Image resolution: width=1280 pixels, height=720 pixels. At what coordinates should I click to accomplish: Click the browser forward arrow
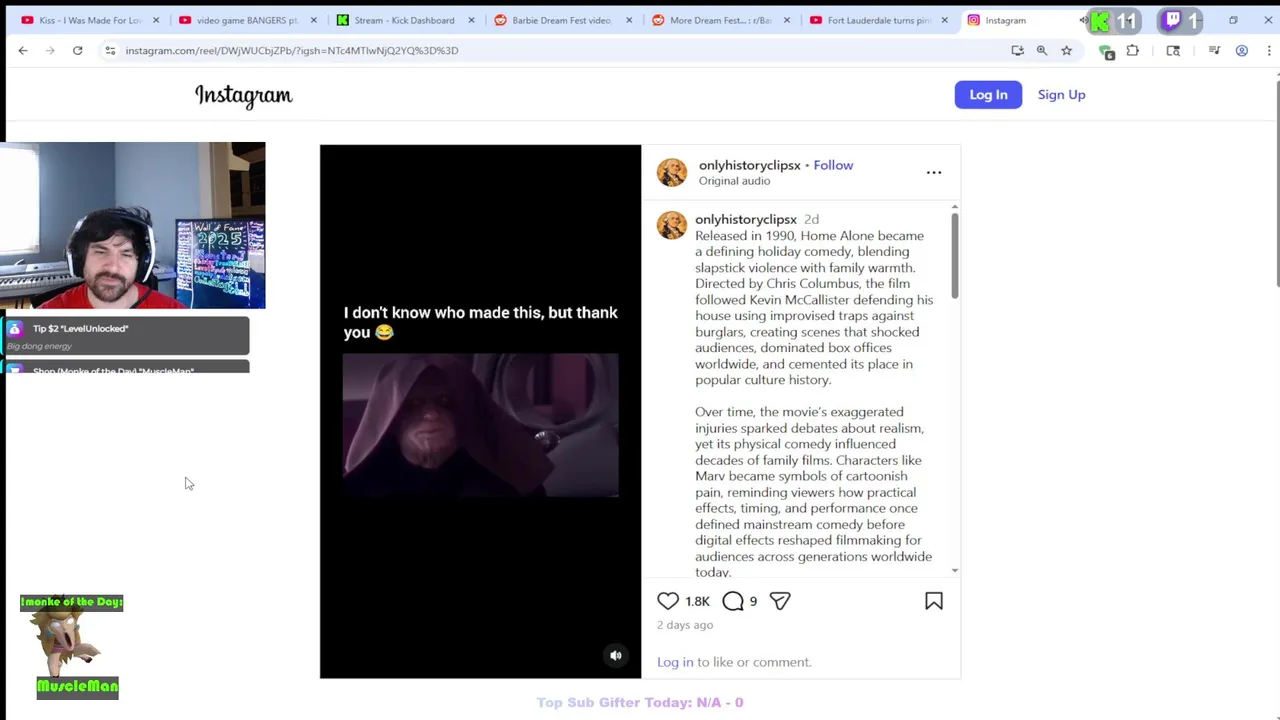tap(50, 50)
